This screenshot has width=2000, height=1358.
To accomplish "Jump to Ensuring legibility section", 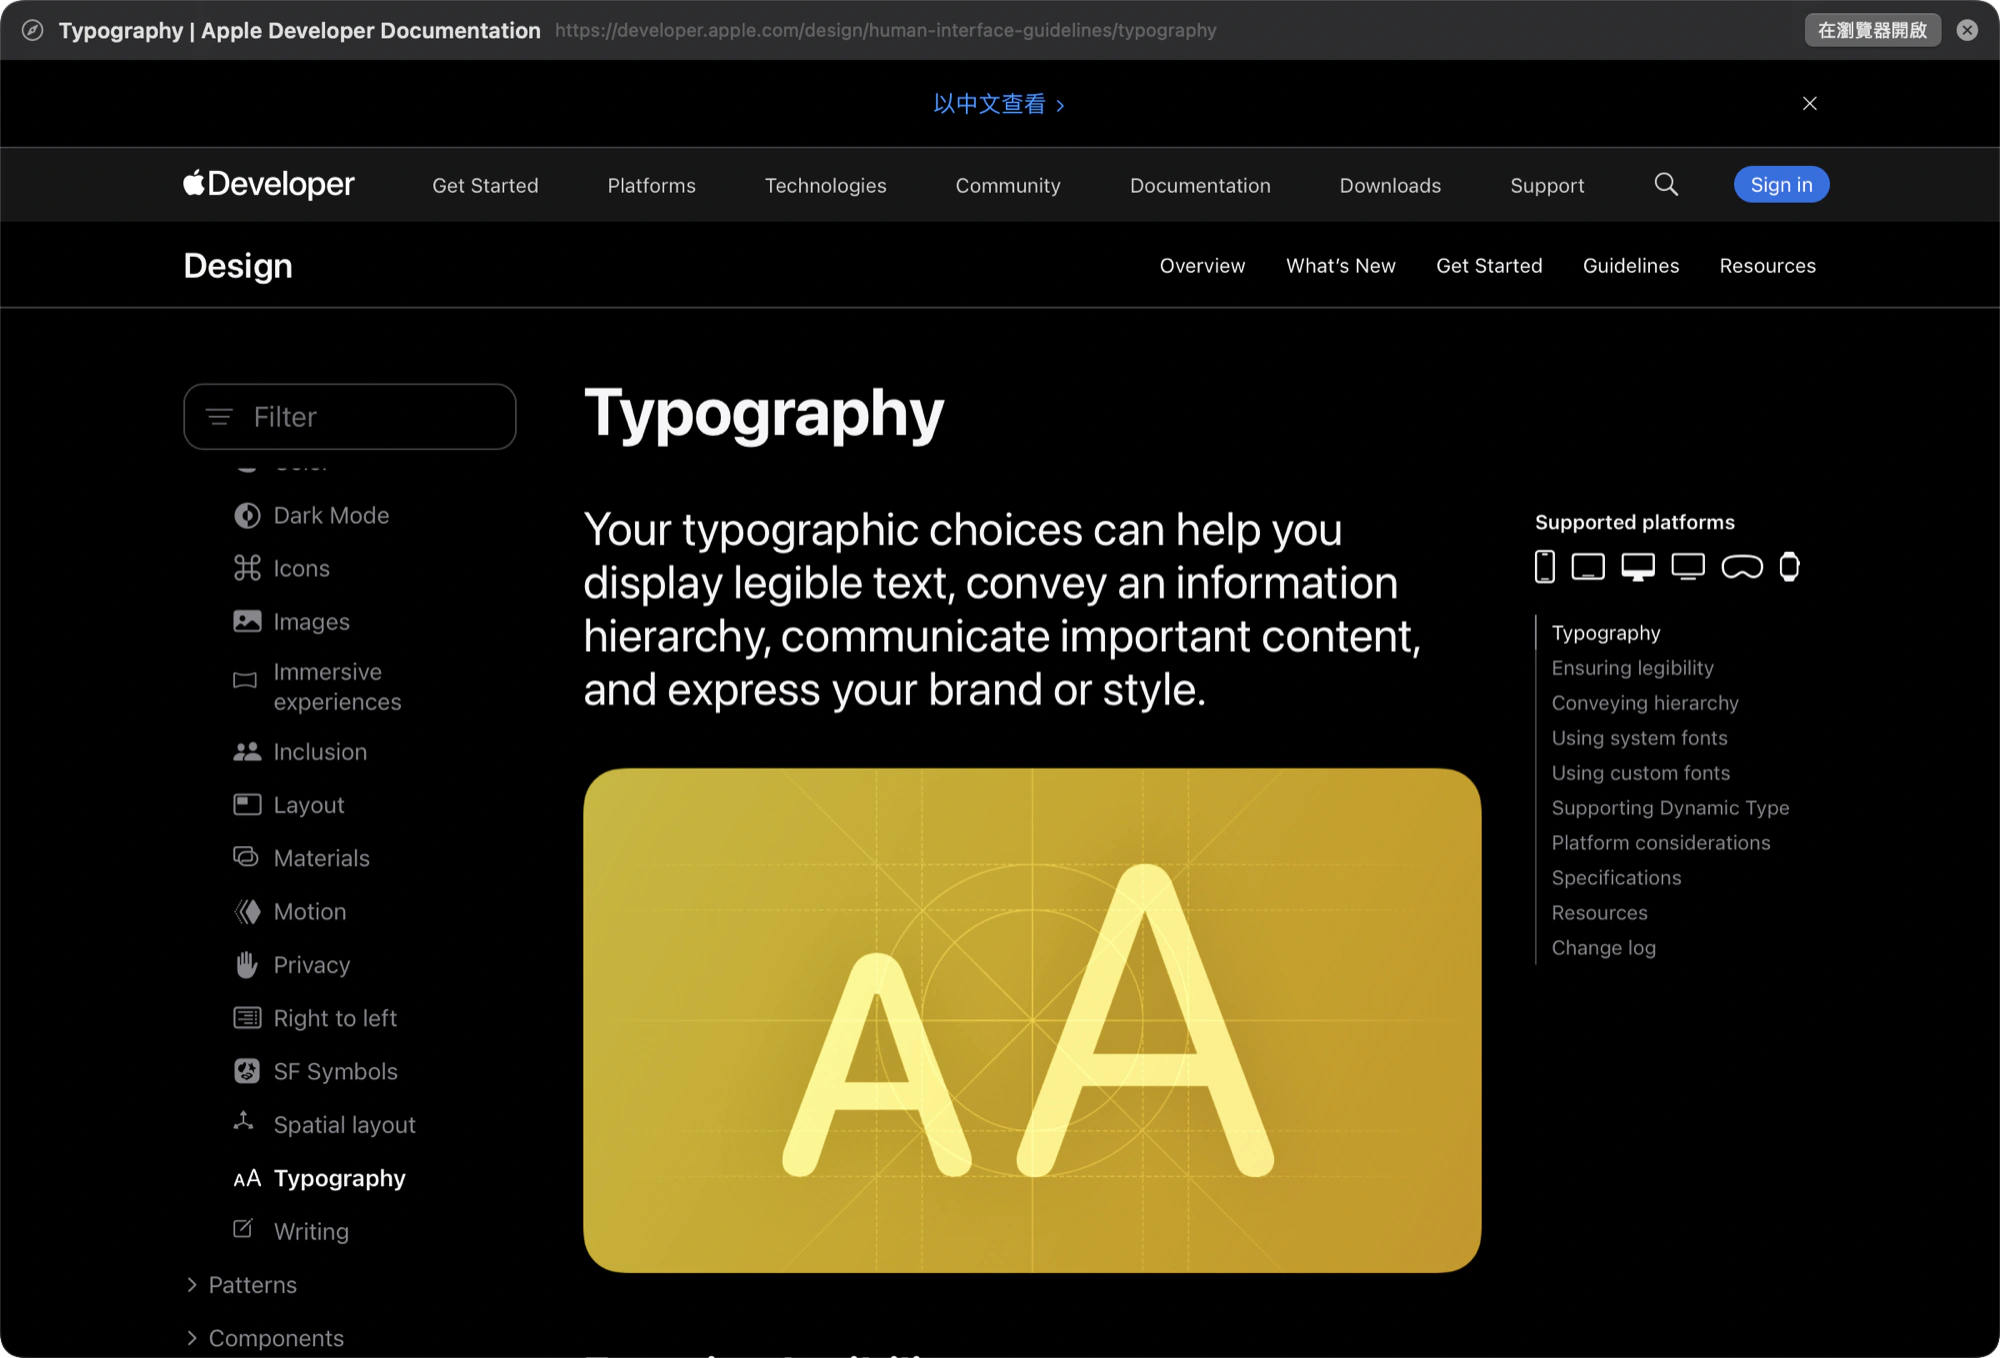I will click(x=1632, y=667).
